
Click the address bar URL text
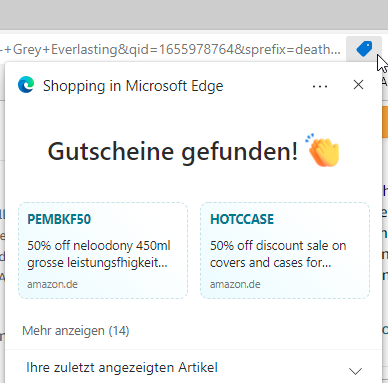click(x=170, y=49)
